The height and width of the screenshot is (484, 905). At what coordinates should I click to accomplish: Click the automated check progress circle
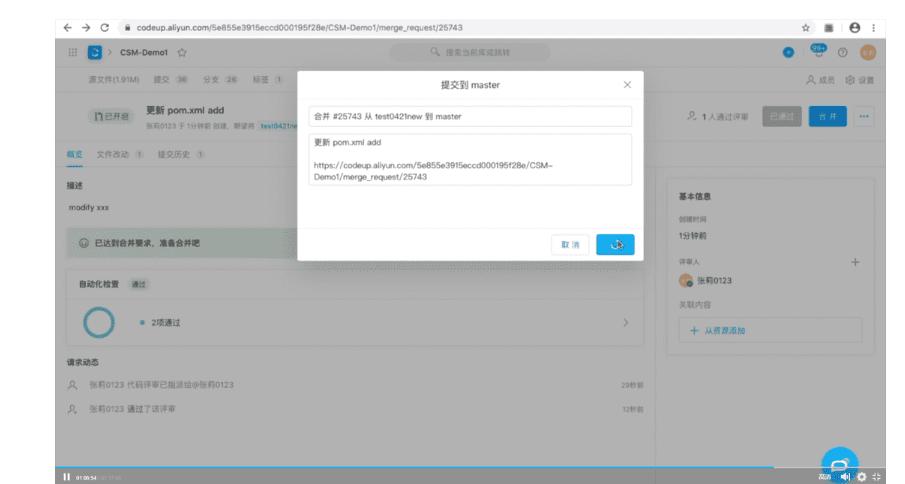click(x=99, y=322)
